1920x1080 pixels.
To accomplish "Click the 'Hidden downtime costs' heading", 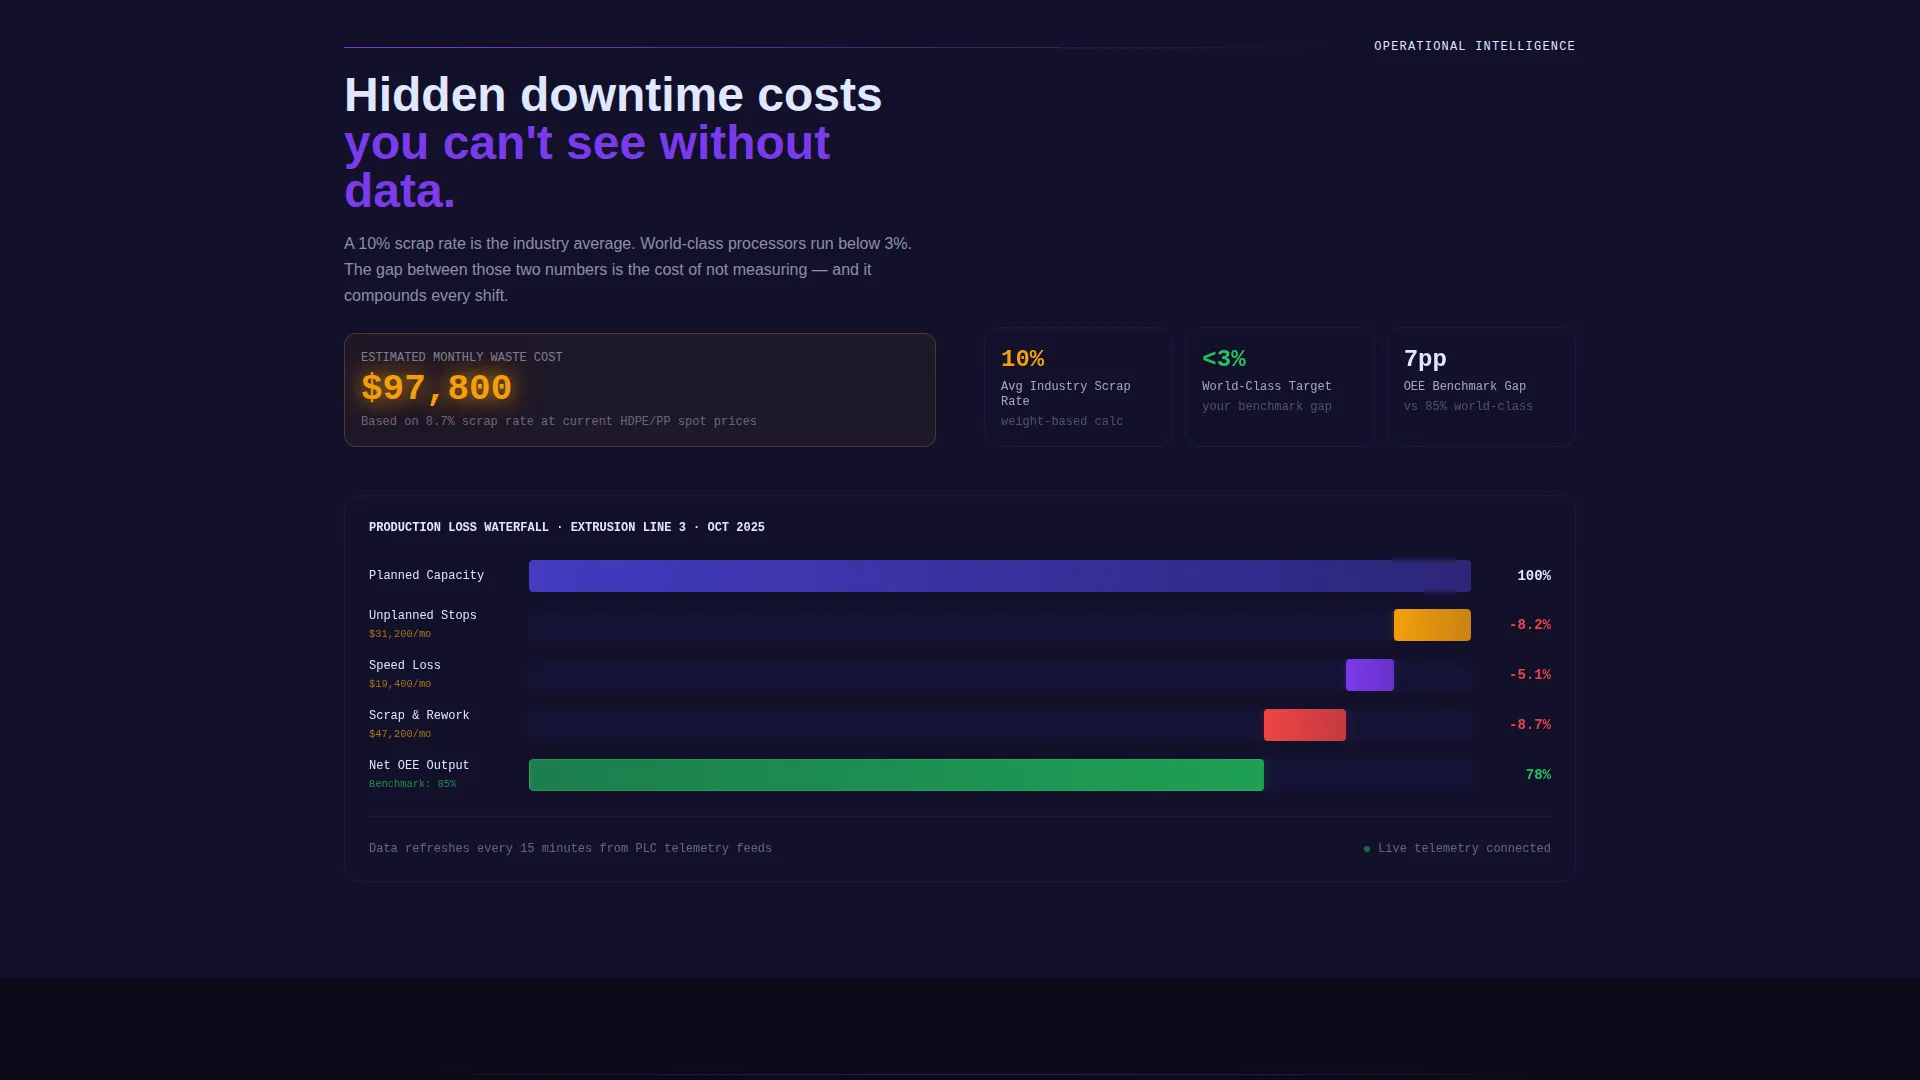I will [613, 95].
